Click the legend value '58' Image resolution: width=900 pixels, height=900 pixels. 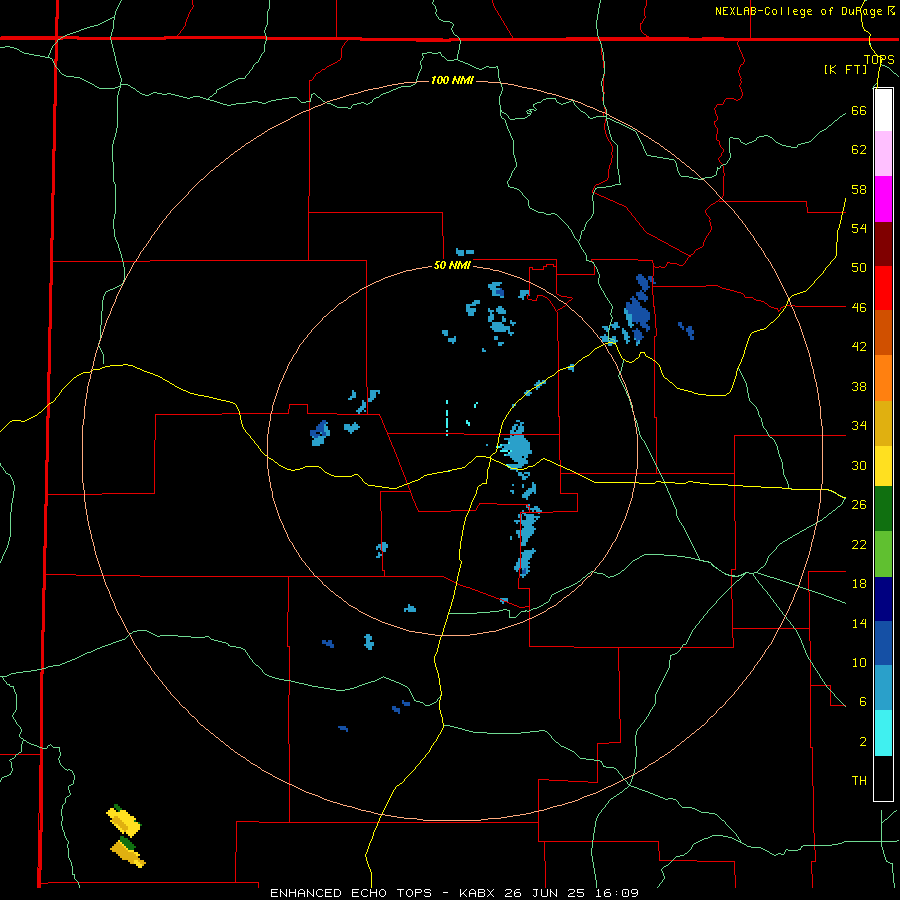tap(859, 189)
